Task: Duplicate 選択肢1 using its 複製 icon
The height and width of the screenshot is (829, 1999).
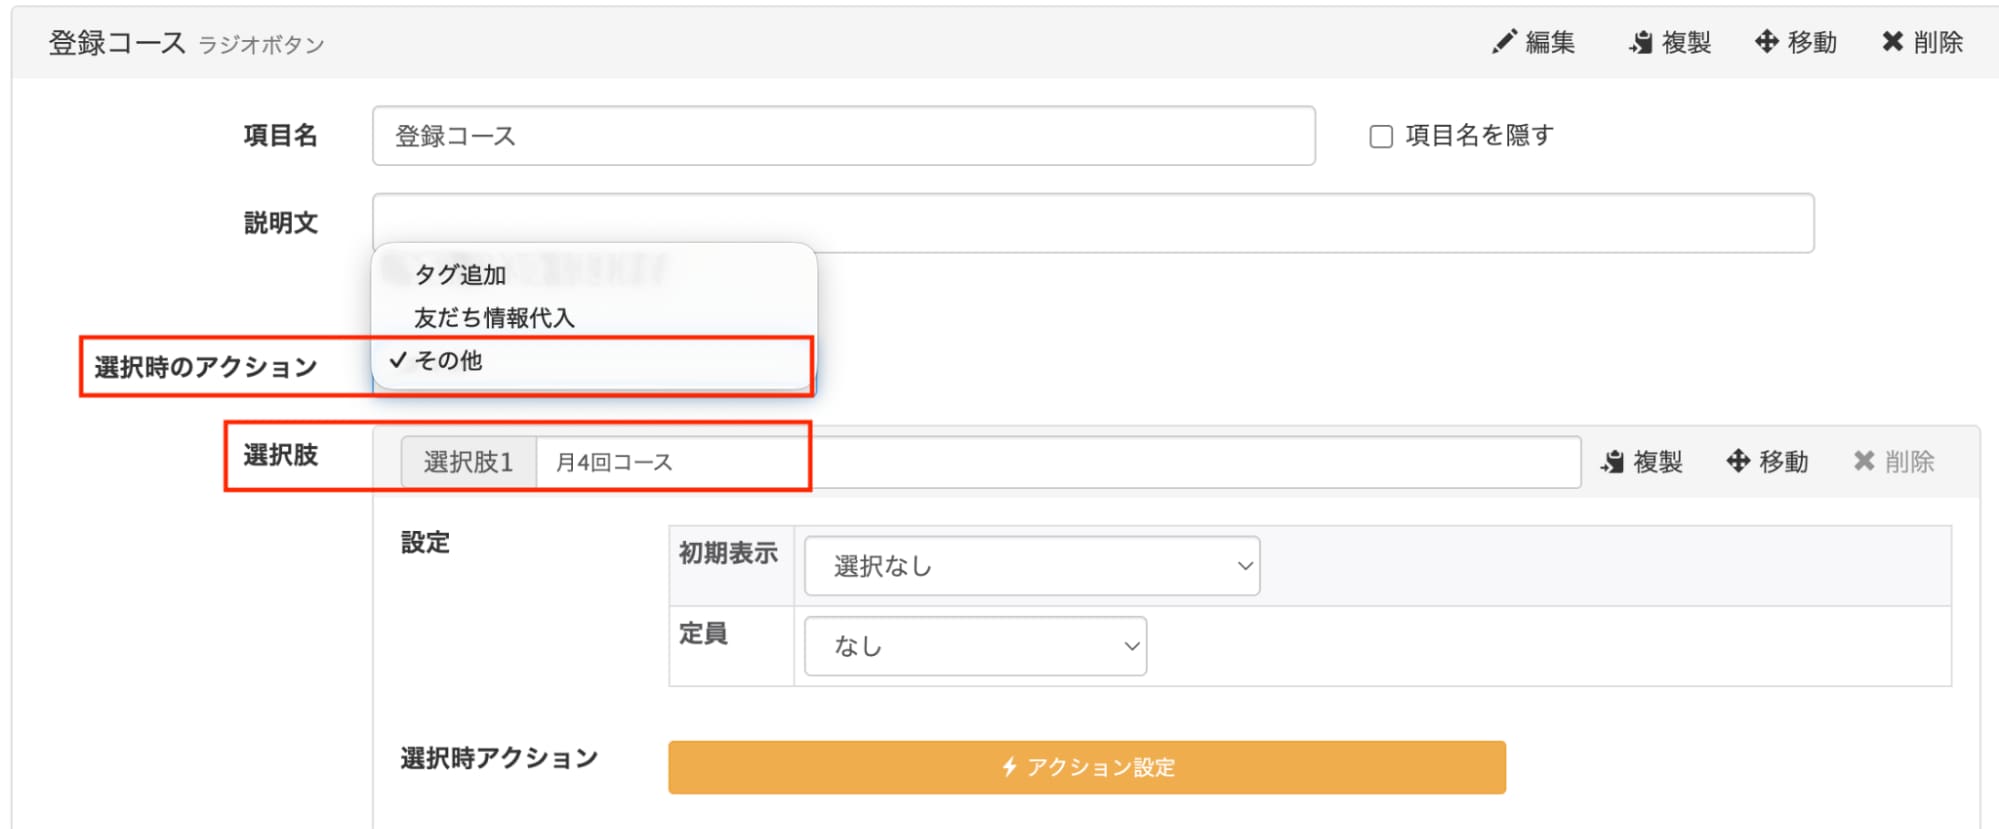Action: pos(1612,462)
